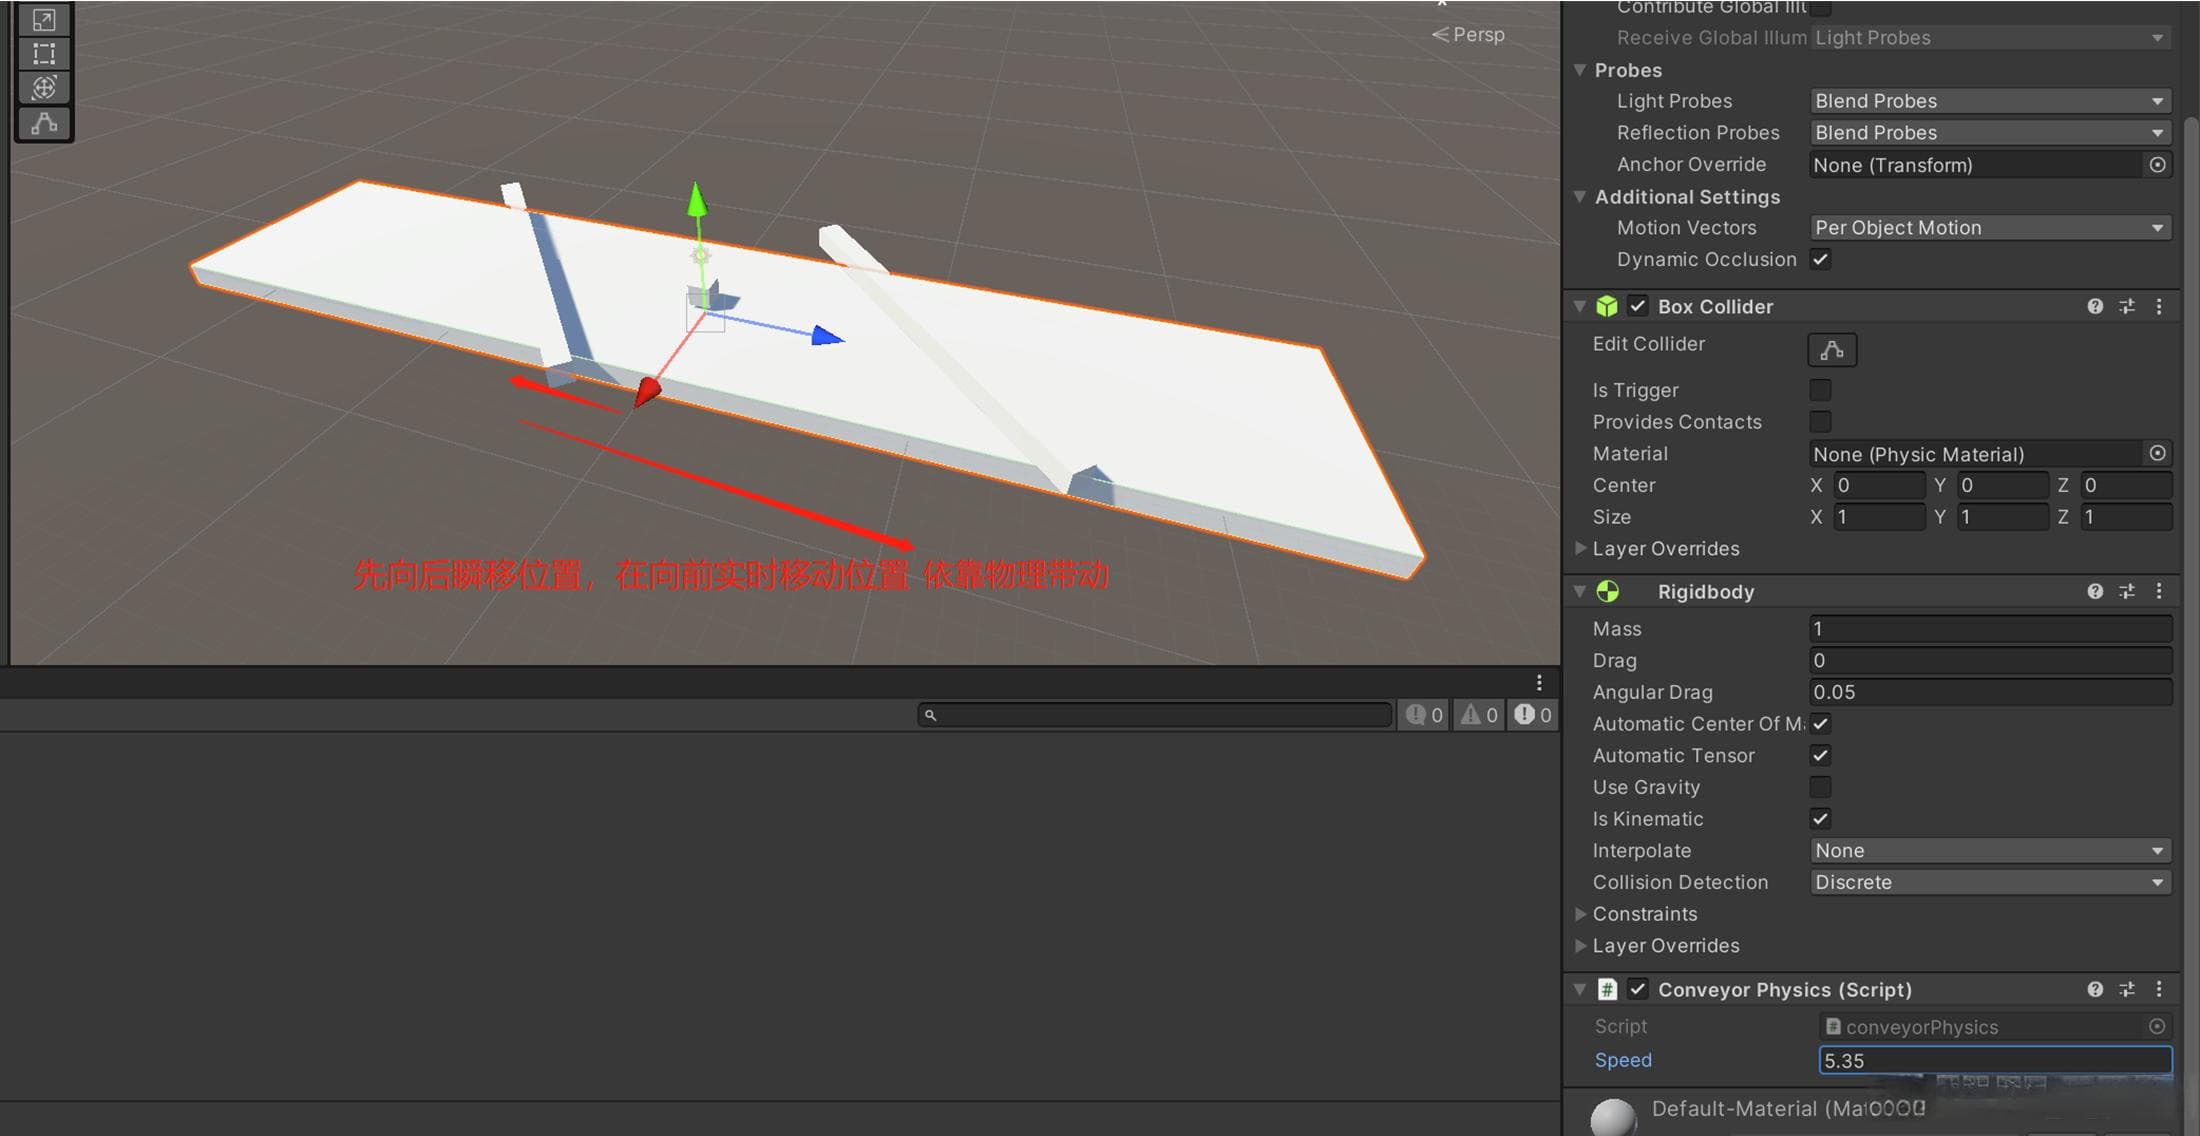Open Reflection Probes dropdown

(1990, 133)
